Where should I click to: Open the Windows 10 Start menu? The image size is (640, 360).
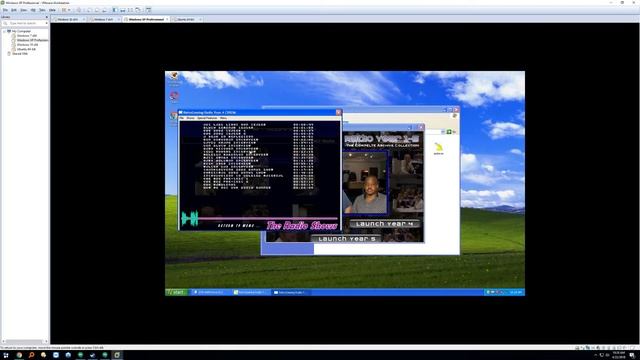pos(6,355)
